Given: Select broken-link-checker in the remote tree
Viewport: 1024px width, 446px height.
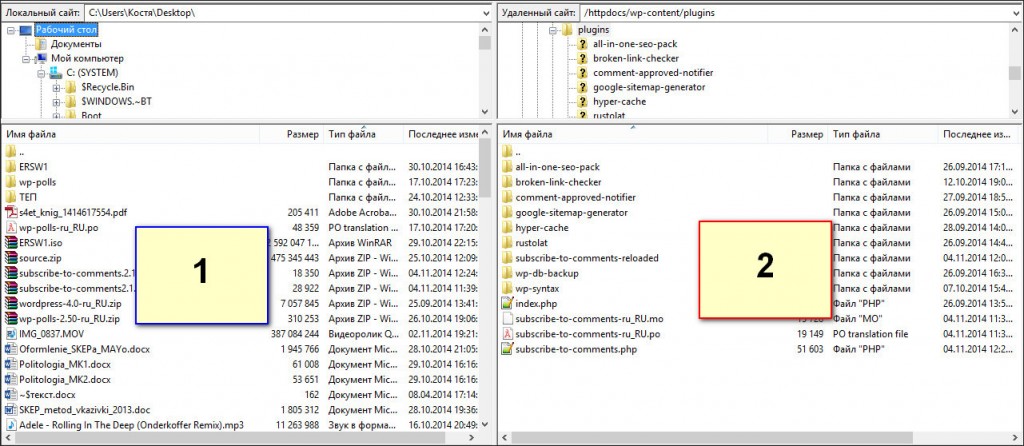Looking at the screenshot, I should click(637, 59).
